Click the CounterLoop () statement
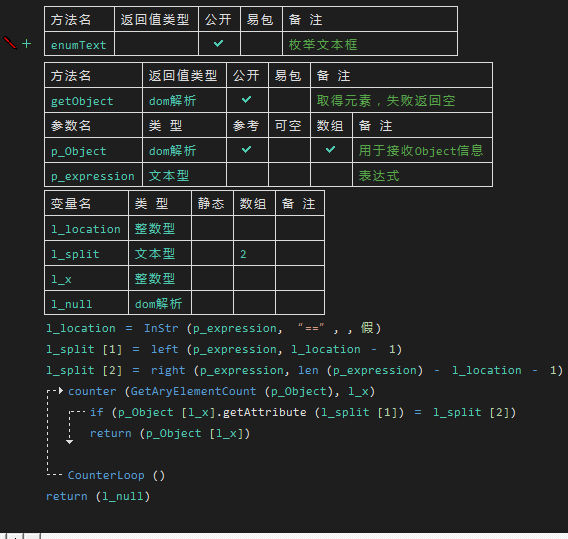Image resolution: width=568 pixels, height=539 pixels. point(116,475)
